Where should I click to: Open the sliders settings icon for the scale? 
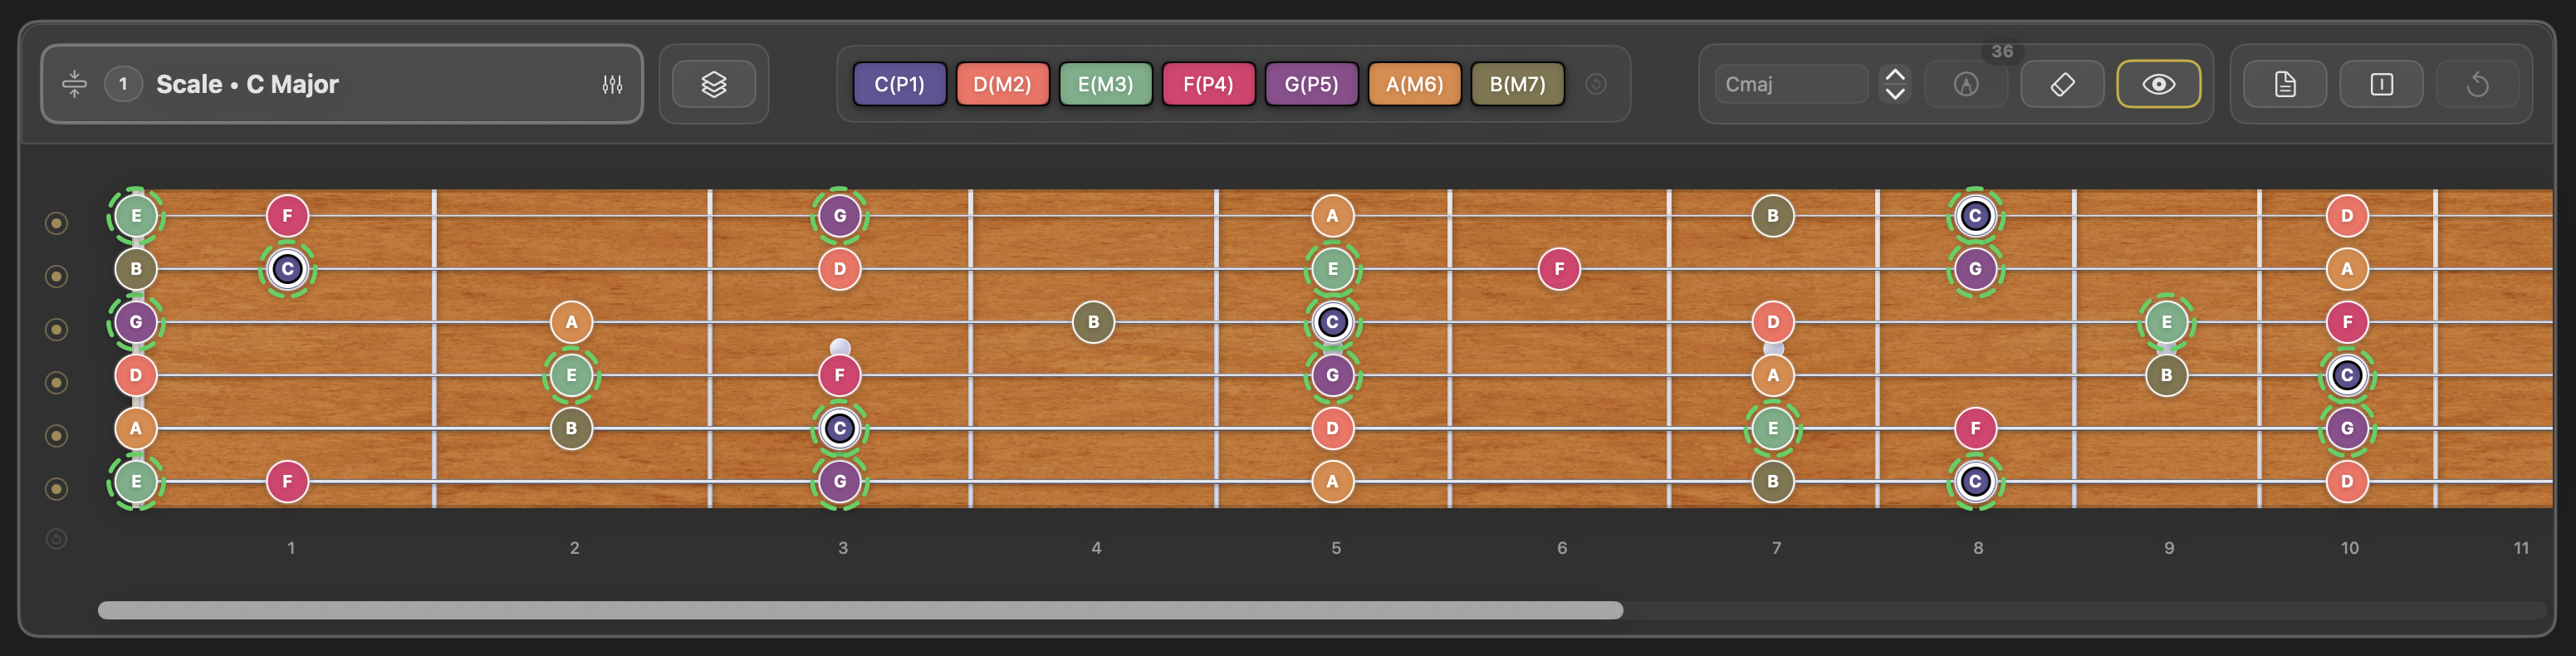(x=612, y=85)
